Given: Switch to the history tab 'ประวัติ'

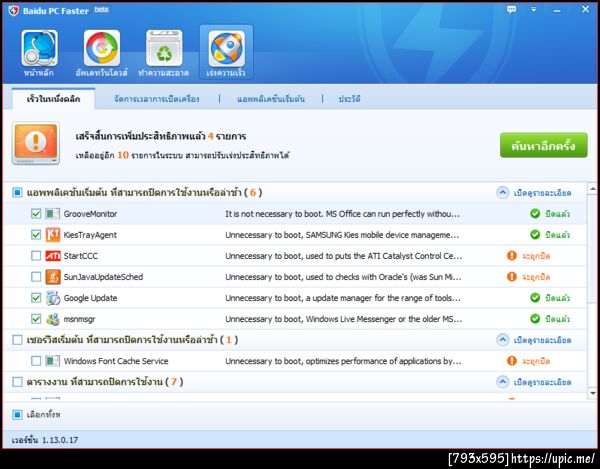Looking at the screenshot, I should [349, 99].
